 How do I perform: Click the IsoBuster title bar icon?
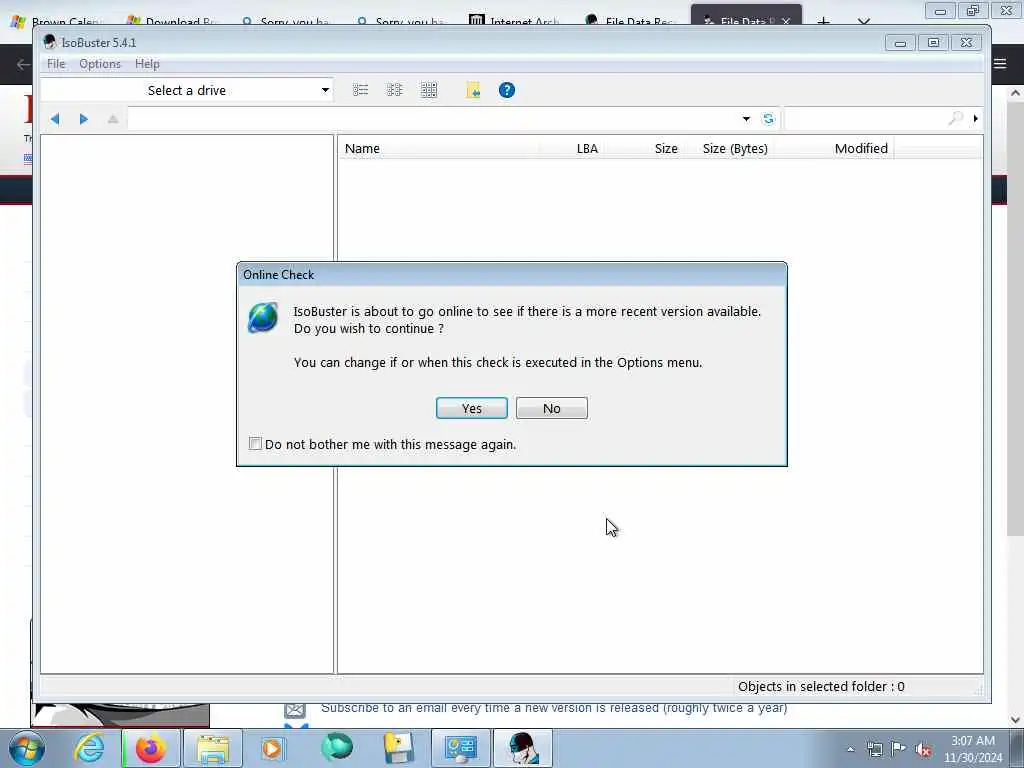50,42
